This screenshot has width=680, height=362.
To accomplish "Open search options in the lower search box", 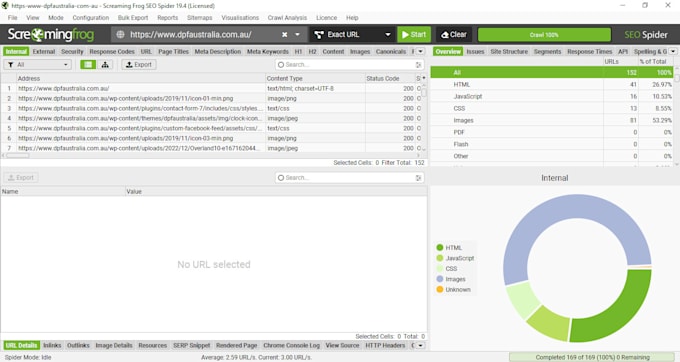I will pyautogui.click(x=418, y=178).
